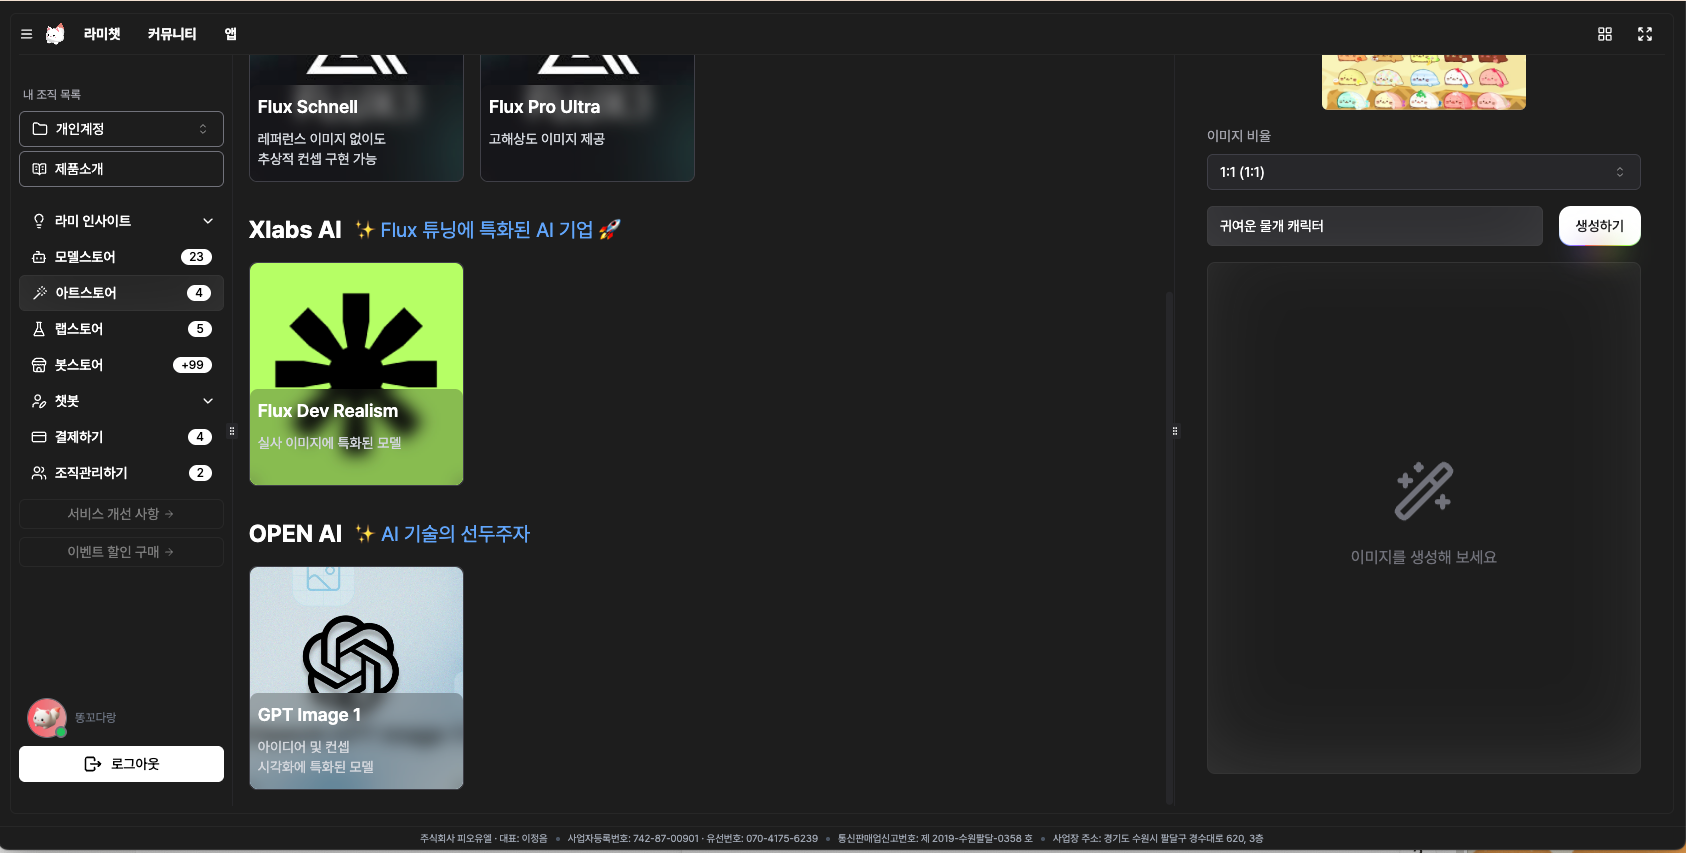Click the sample character image thumbnail

[x=1424, y=82]
